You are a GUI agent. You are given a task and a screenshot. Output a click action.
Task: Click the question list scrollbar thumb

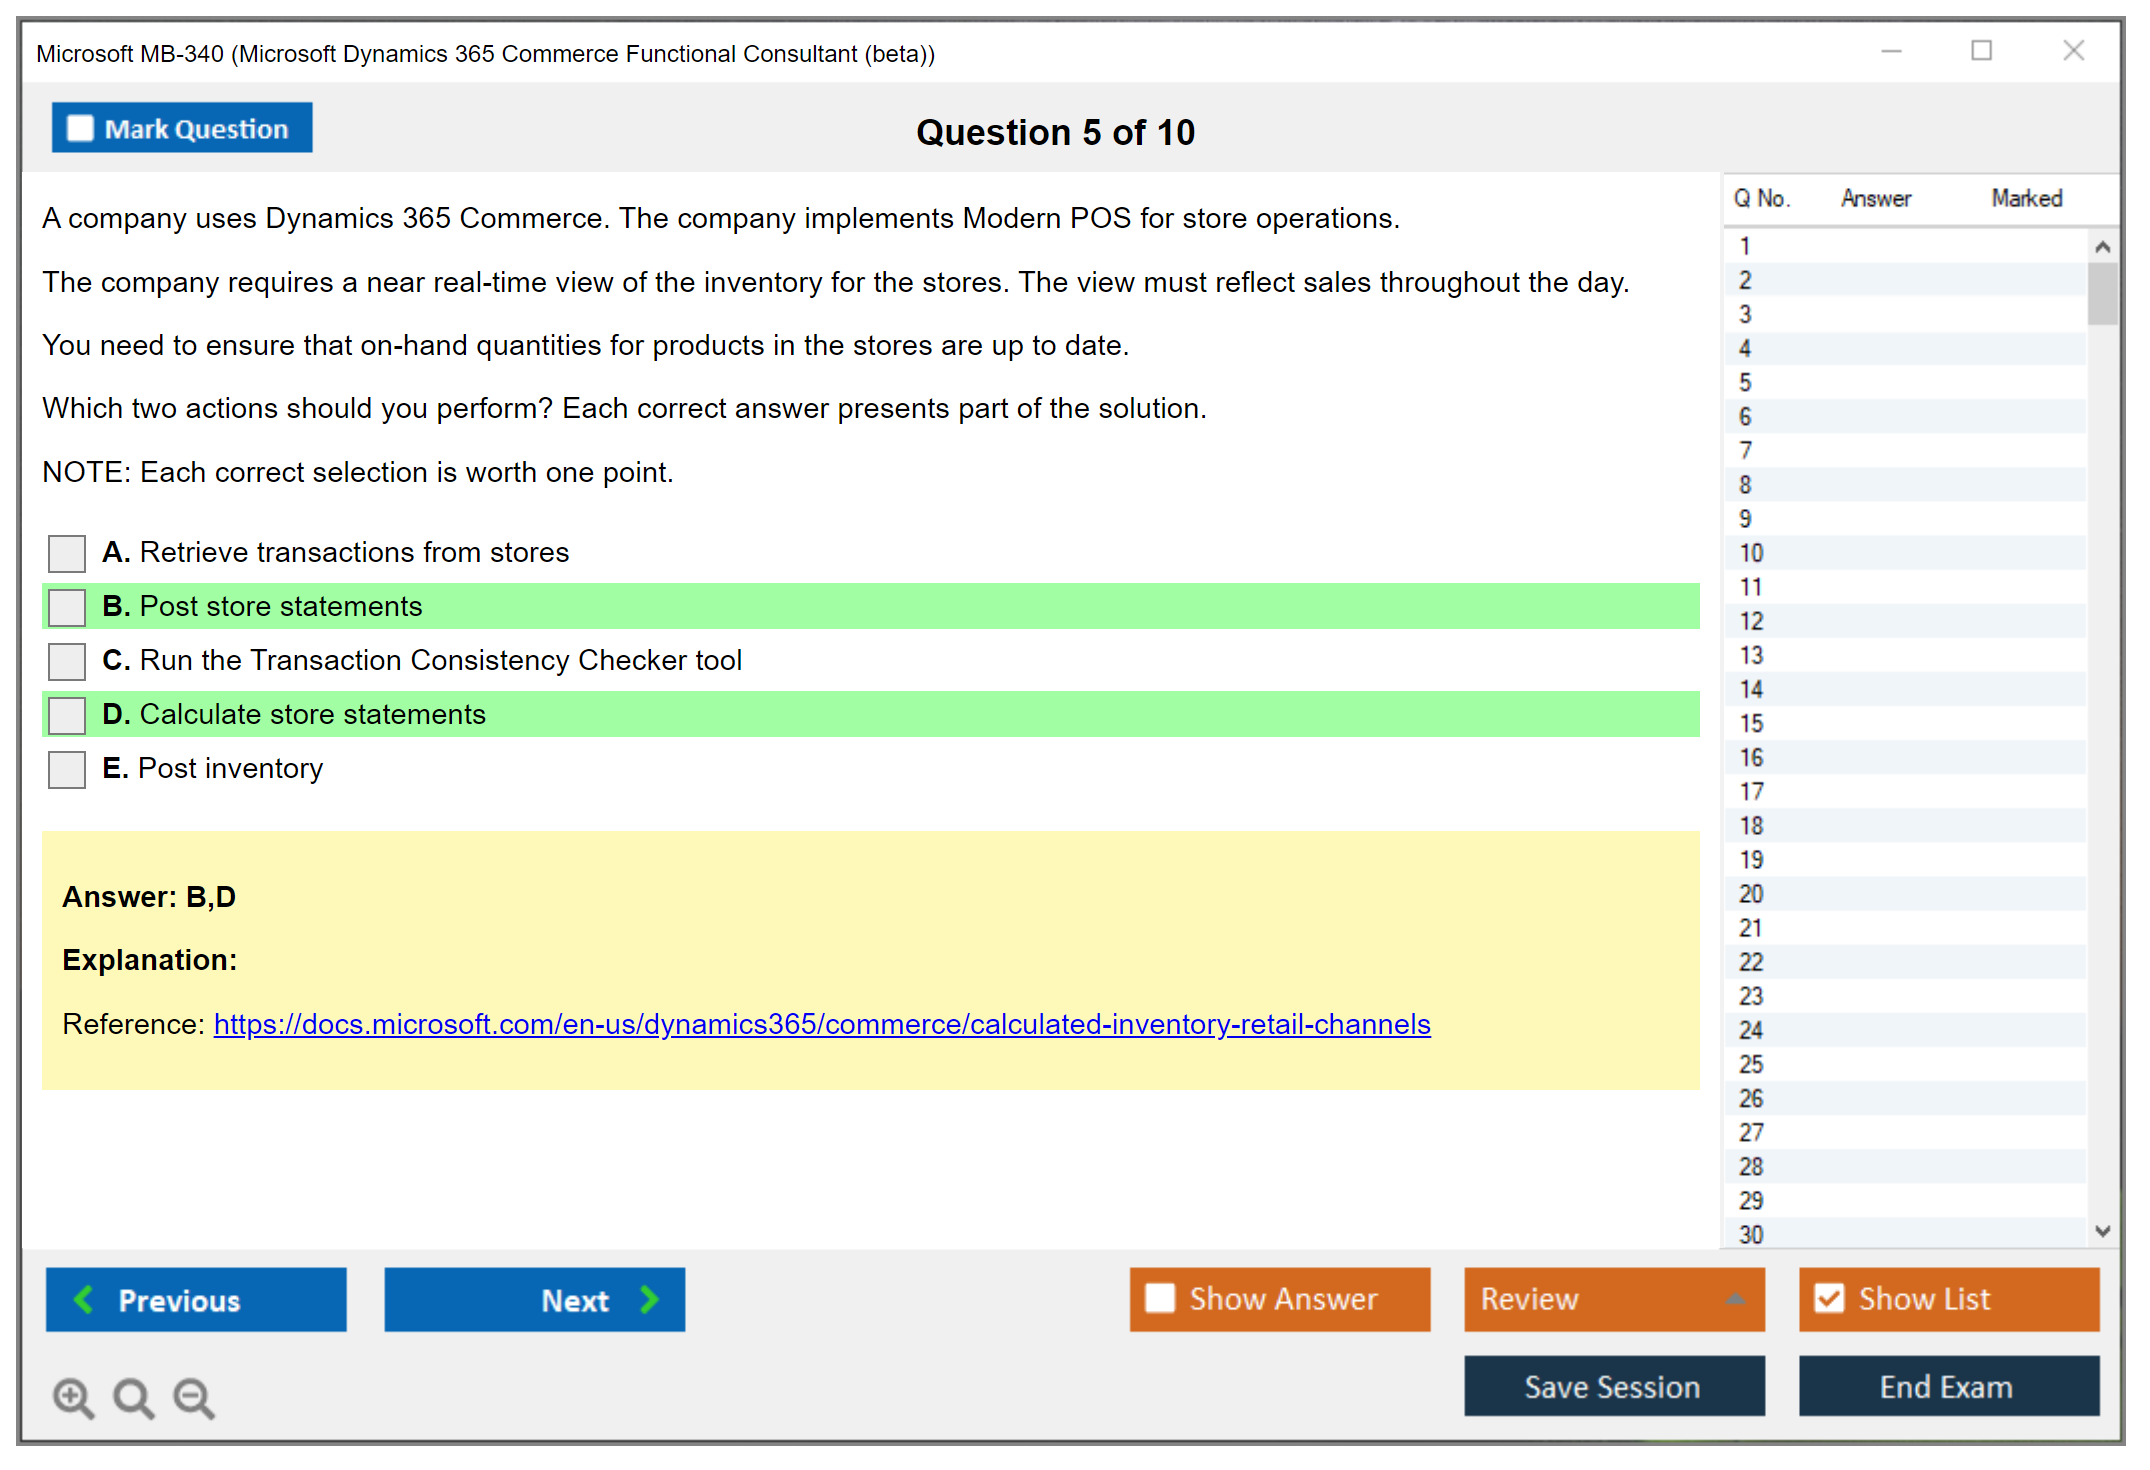pos(2102,292)
